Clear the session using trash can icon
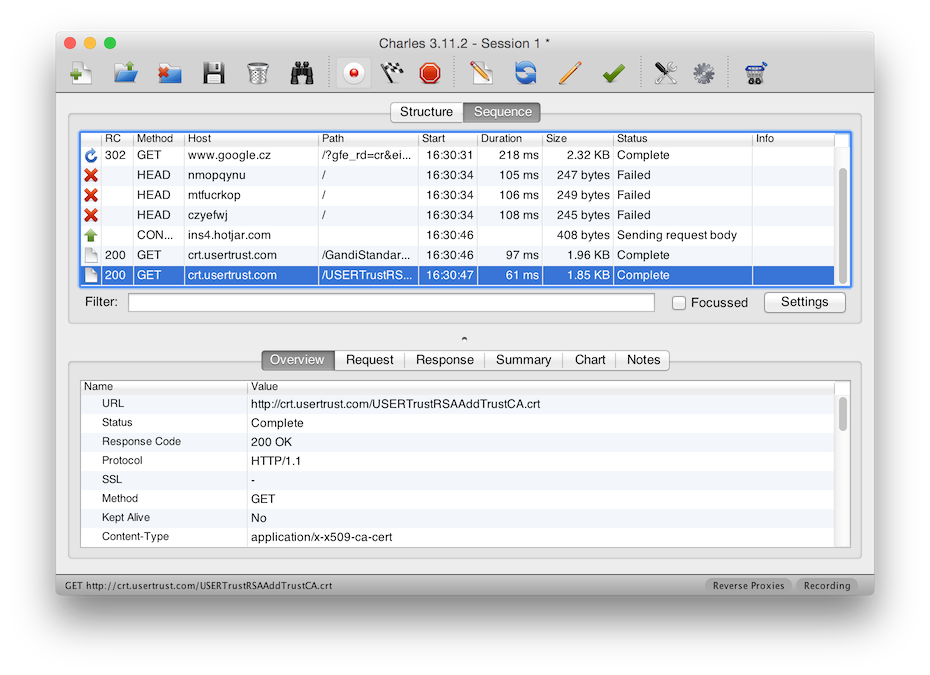Screen dimensions: 930x675 pyautogui.click(x=258, y=73)
